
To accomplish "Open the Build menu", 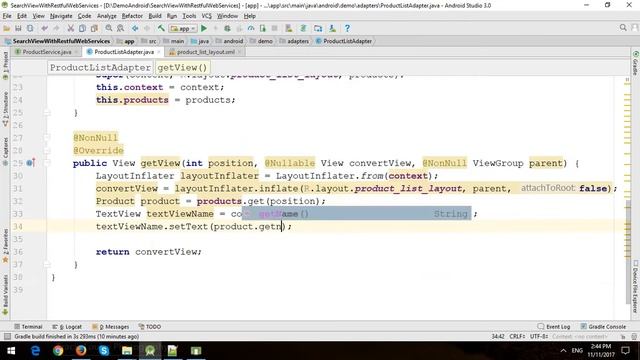I will click(x=155, y=16).
